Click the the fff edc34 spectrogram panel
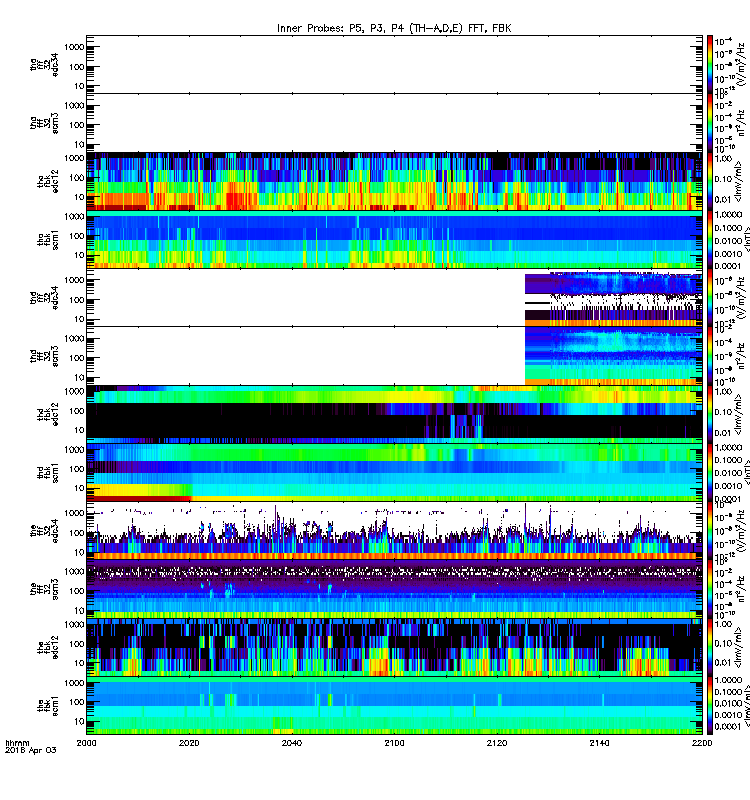Viewport: 750px width, 800px height. click(x=394, y=531)
